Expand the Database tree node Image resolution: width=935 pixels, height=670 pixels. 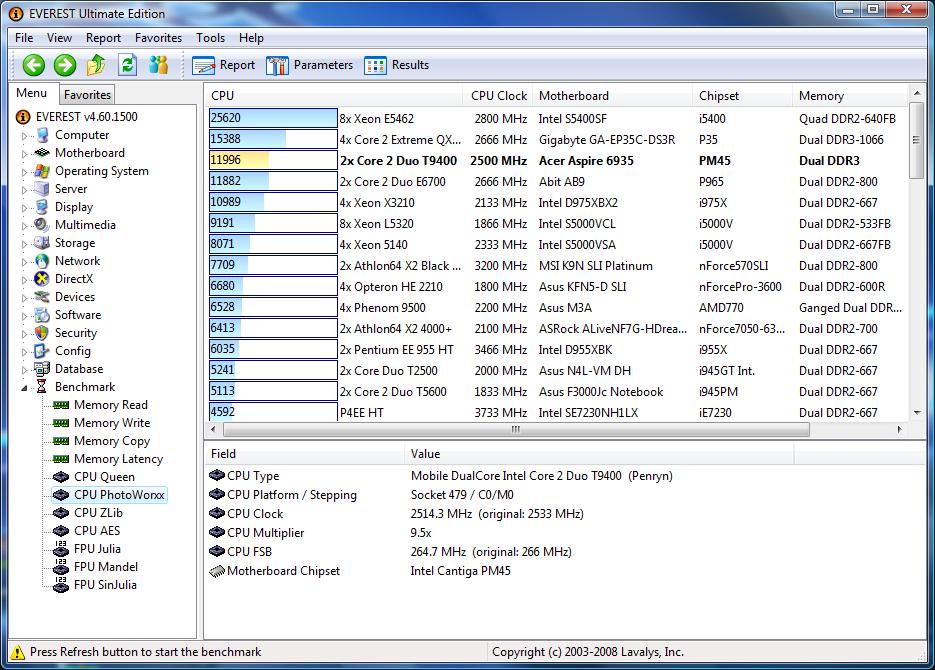pos(24,370)
